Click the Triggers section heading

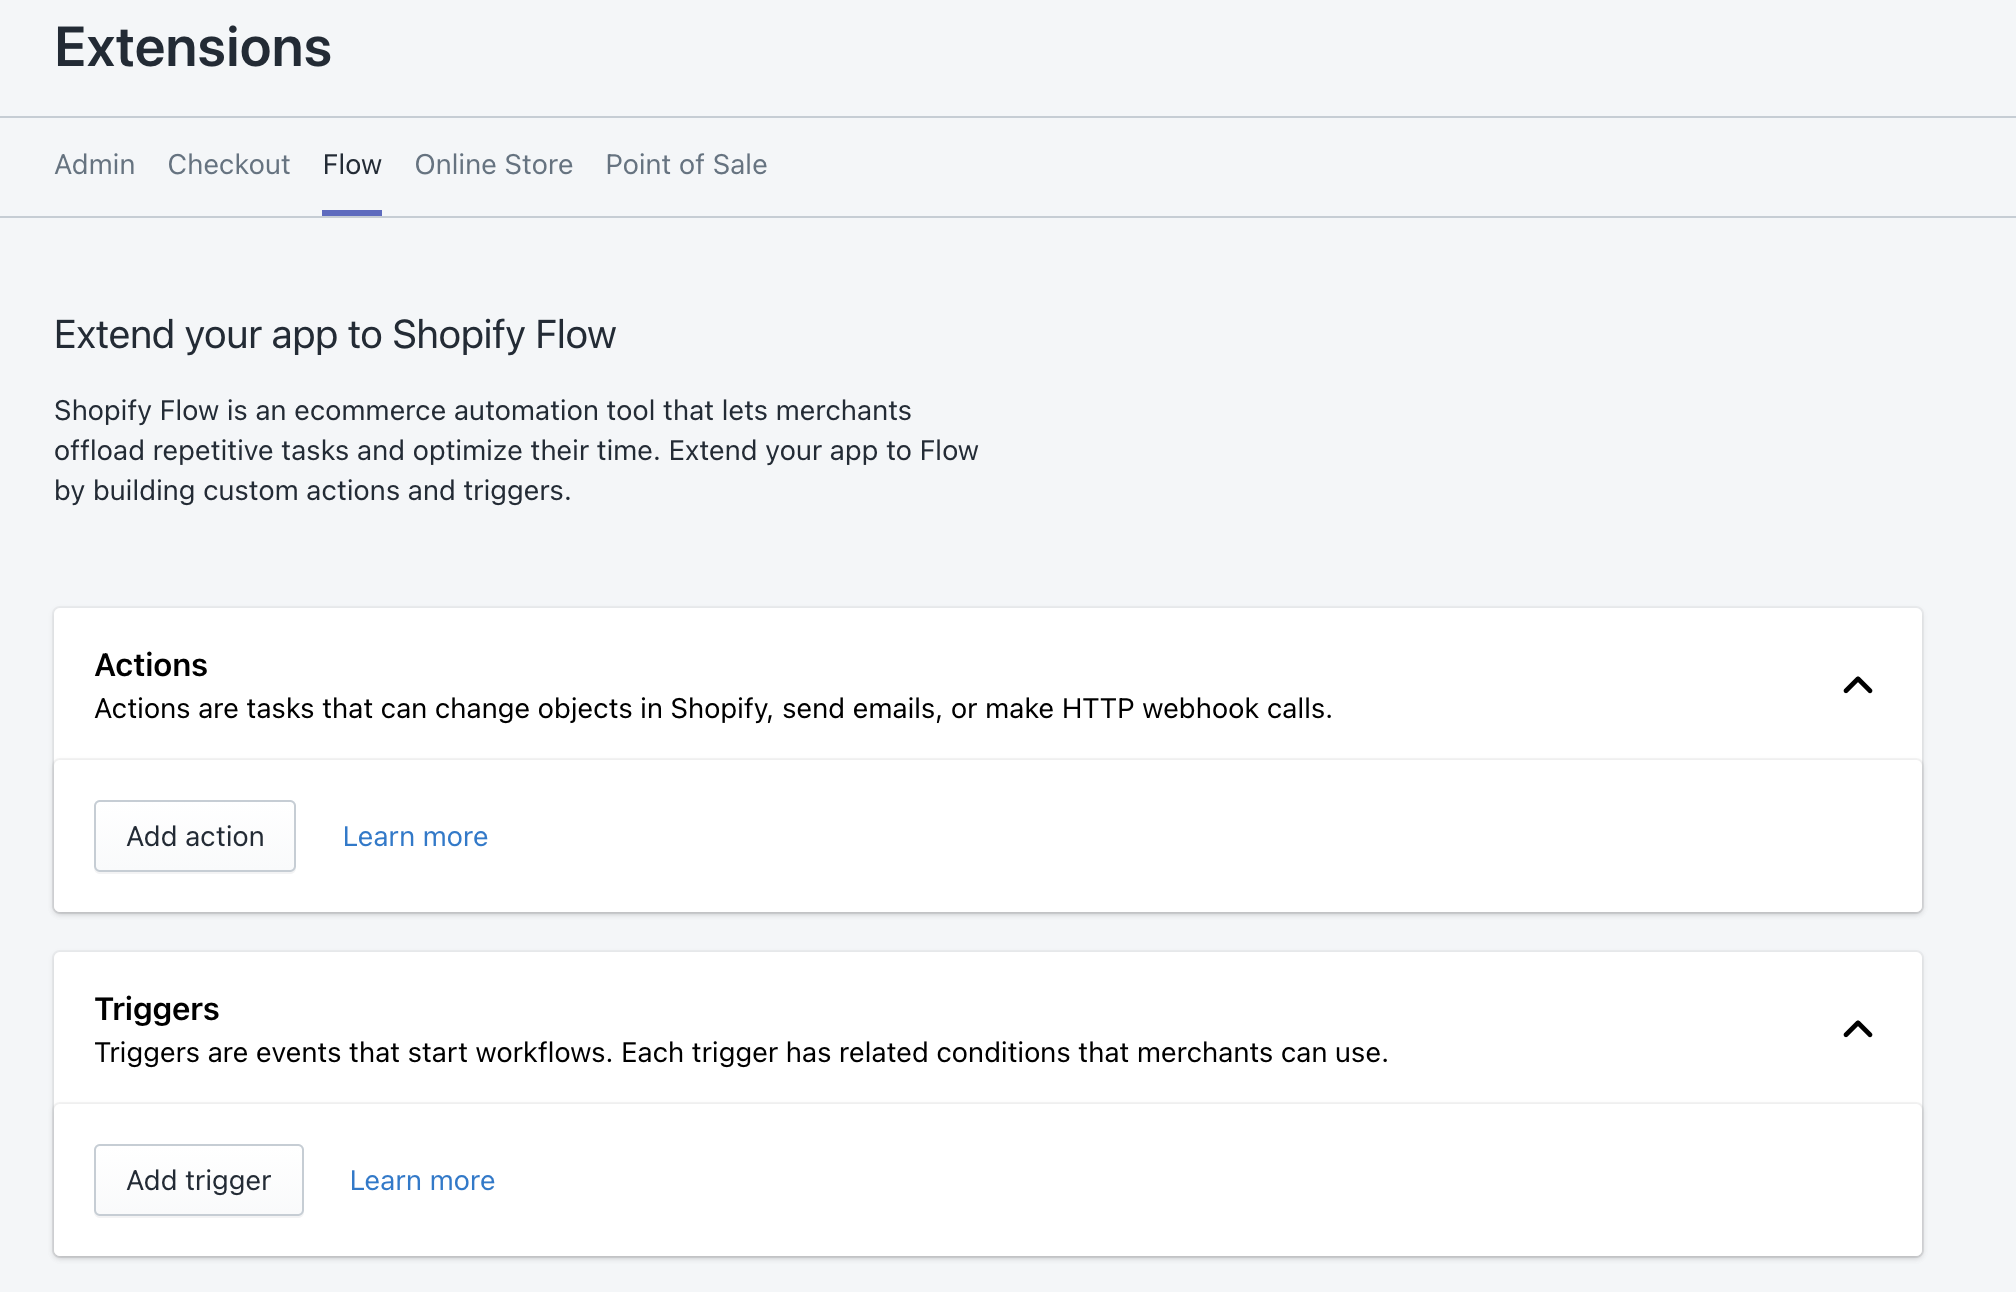[x=157, y=1009]
